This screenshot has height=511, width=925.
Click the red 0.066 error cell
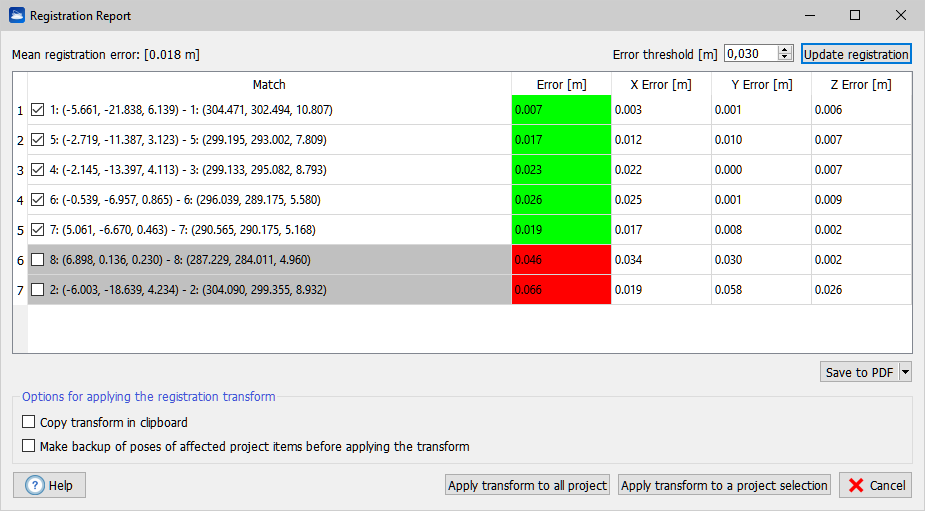(561, 290)
